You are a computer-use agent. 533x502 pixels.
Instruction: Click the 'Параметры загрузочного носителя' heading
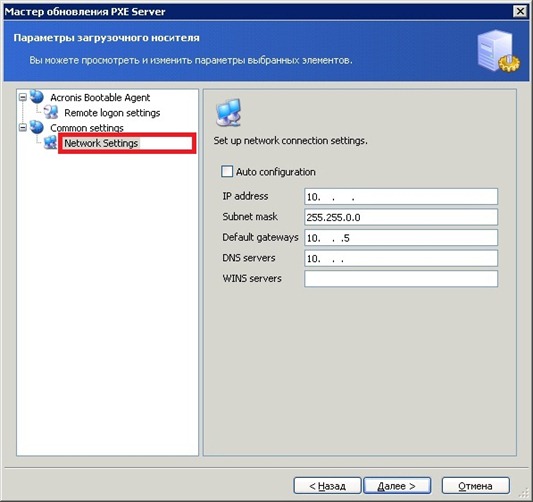pos(106,37)
